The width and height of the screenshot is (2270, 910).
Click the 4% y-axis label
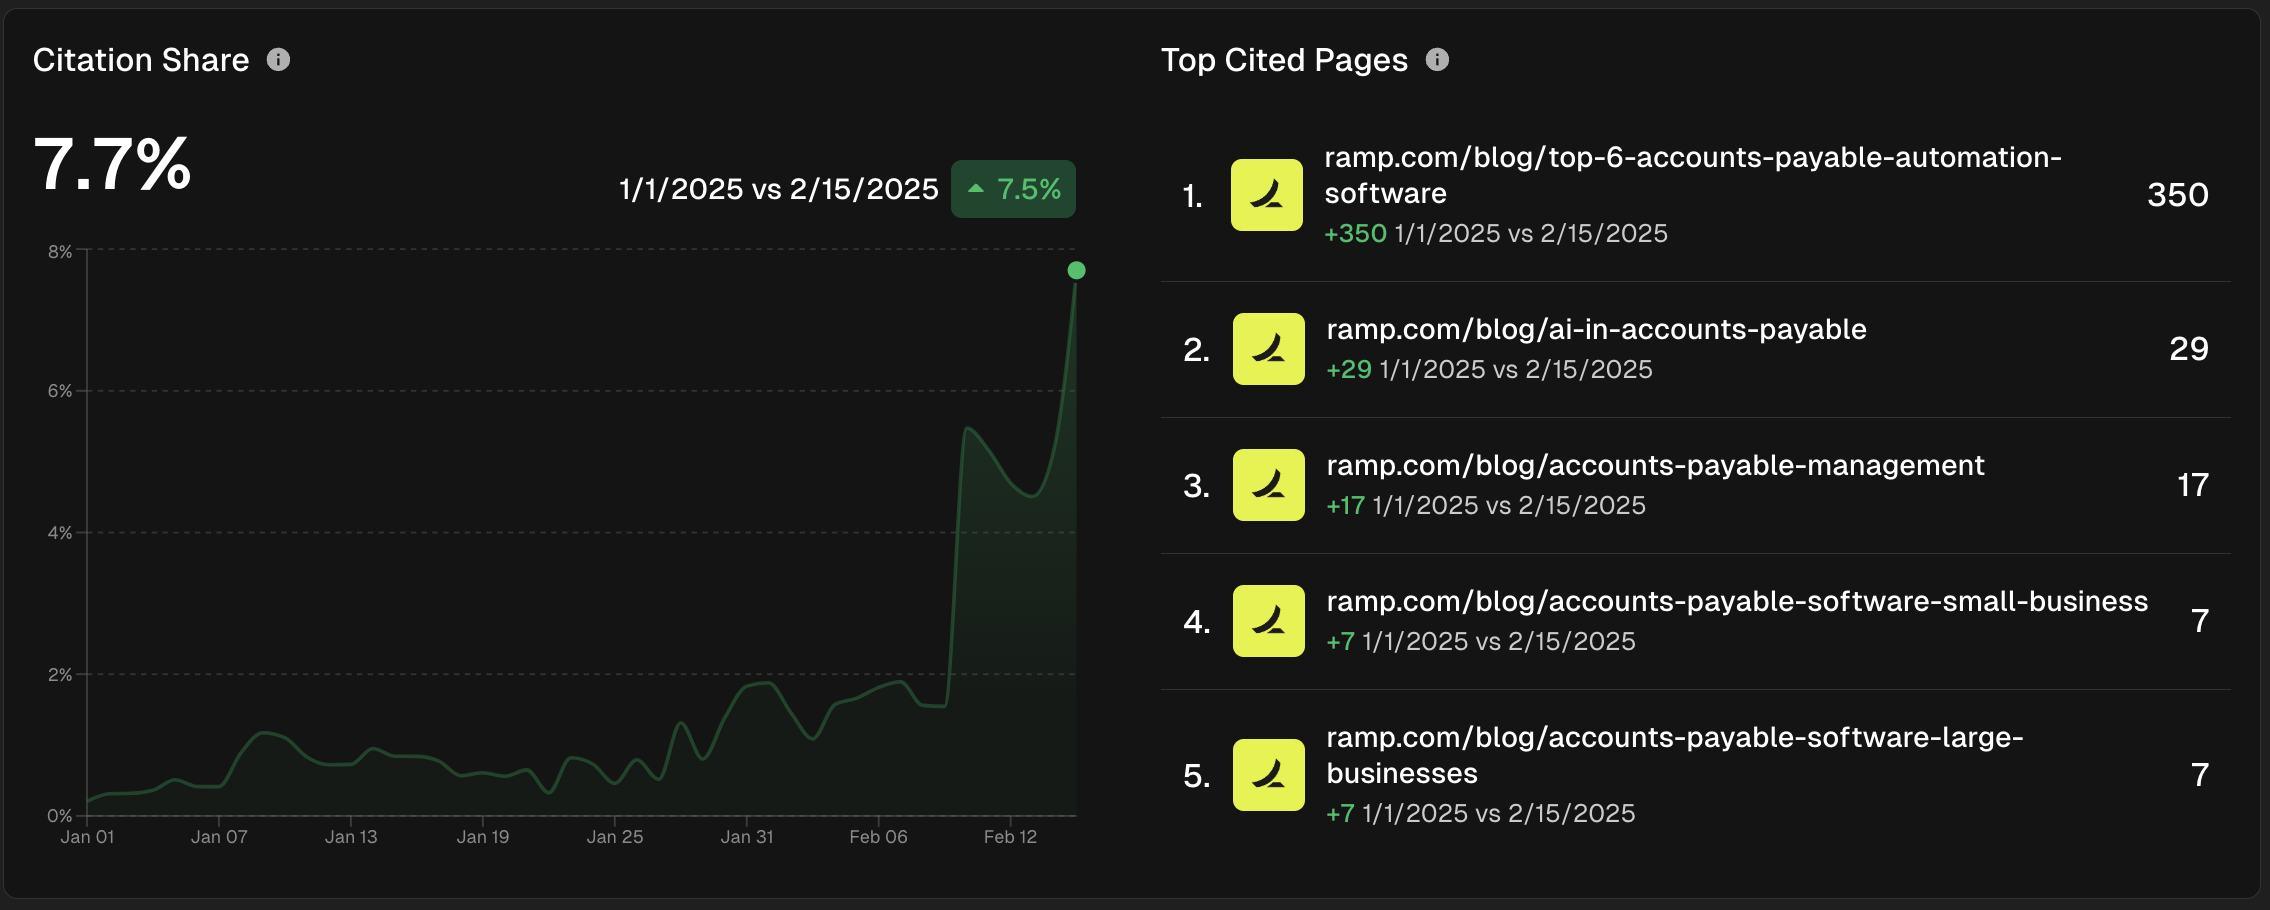60,533
